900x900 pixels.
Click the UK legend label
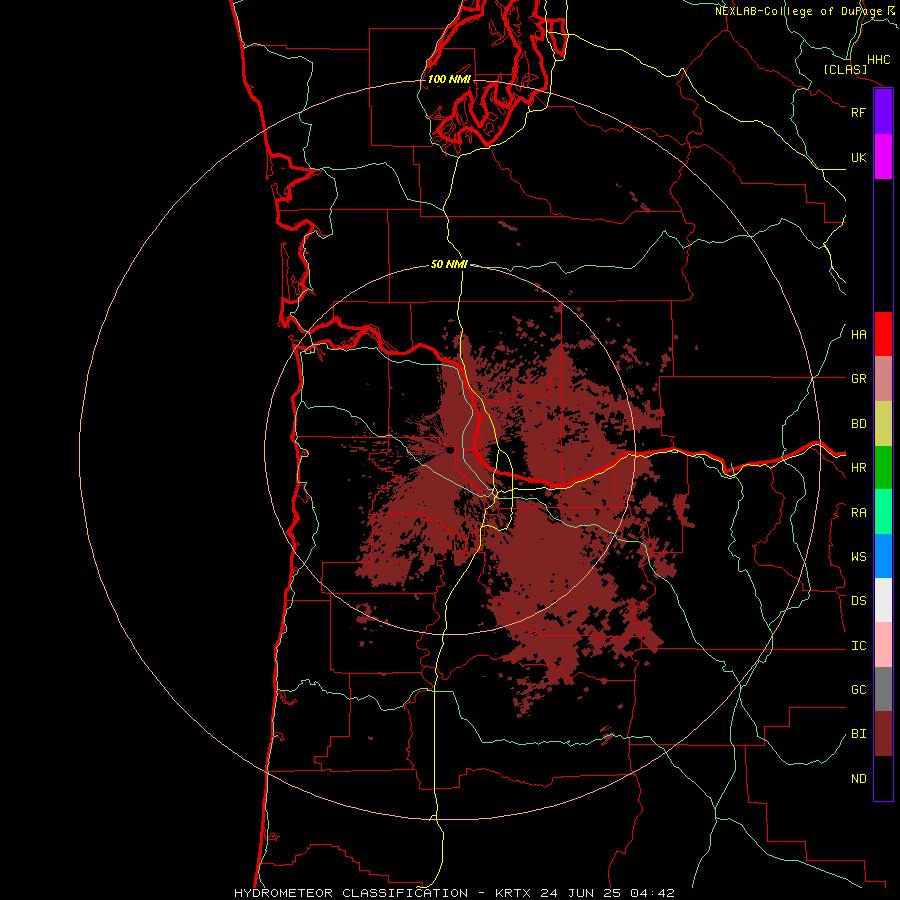(x=858, y=157)
